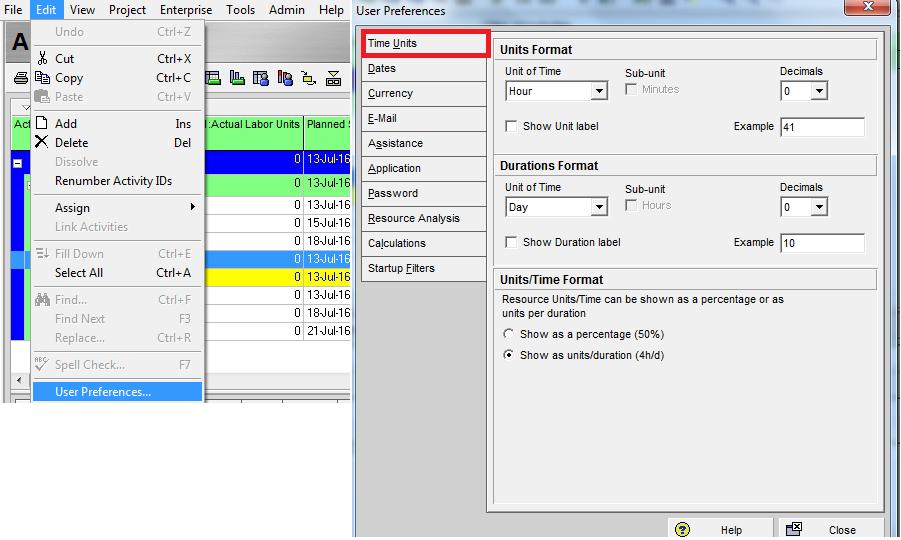Viewport: 901px width, 540px height.
Task: Open the E-Mail preferences tab
Action: pyautogui.click(x=424, y=118)
